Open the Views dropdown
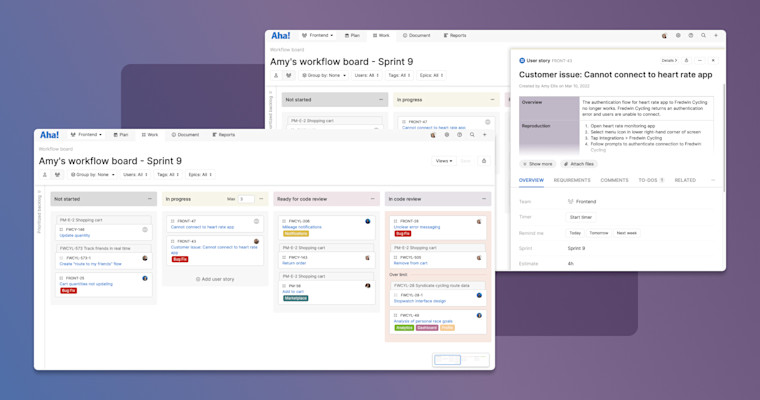This screenshot has height=400, width=760. (443, 161)
